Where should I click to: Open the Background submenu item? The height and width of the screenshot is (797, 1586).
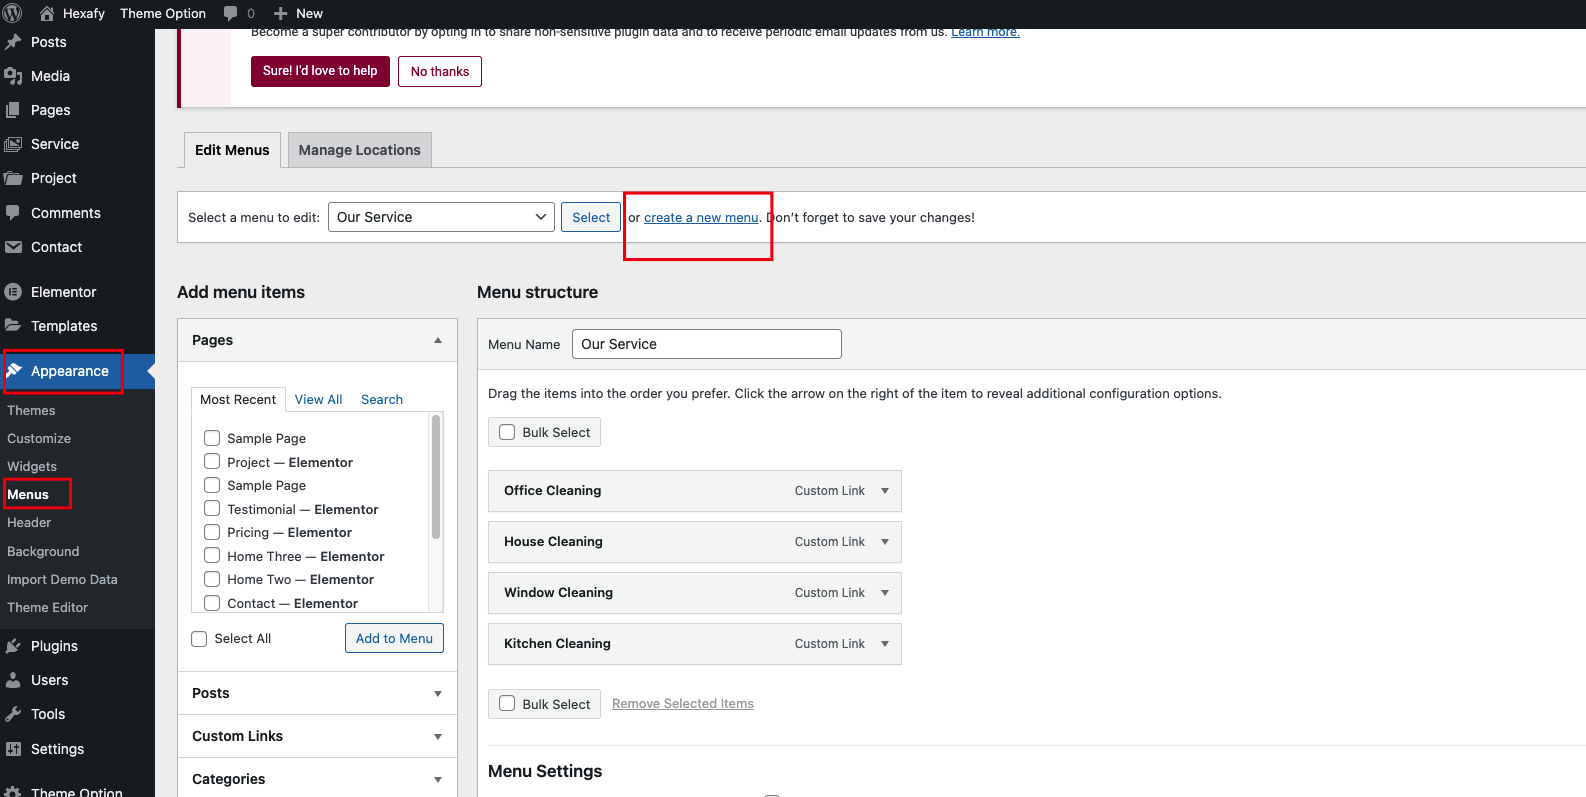(x=43, y=551)
